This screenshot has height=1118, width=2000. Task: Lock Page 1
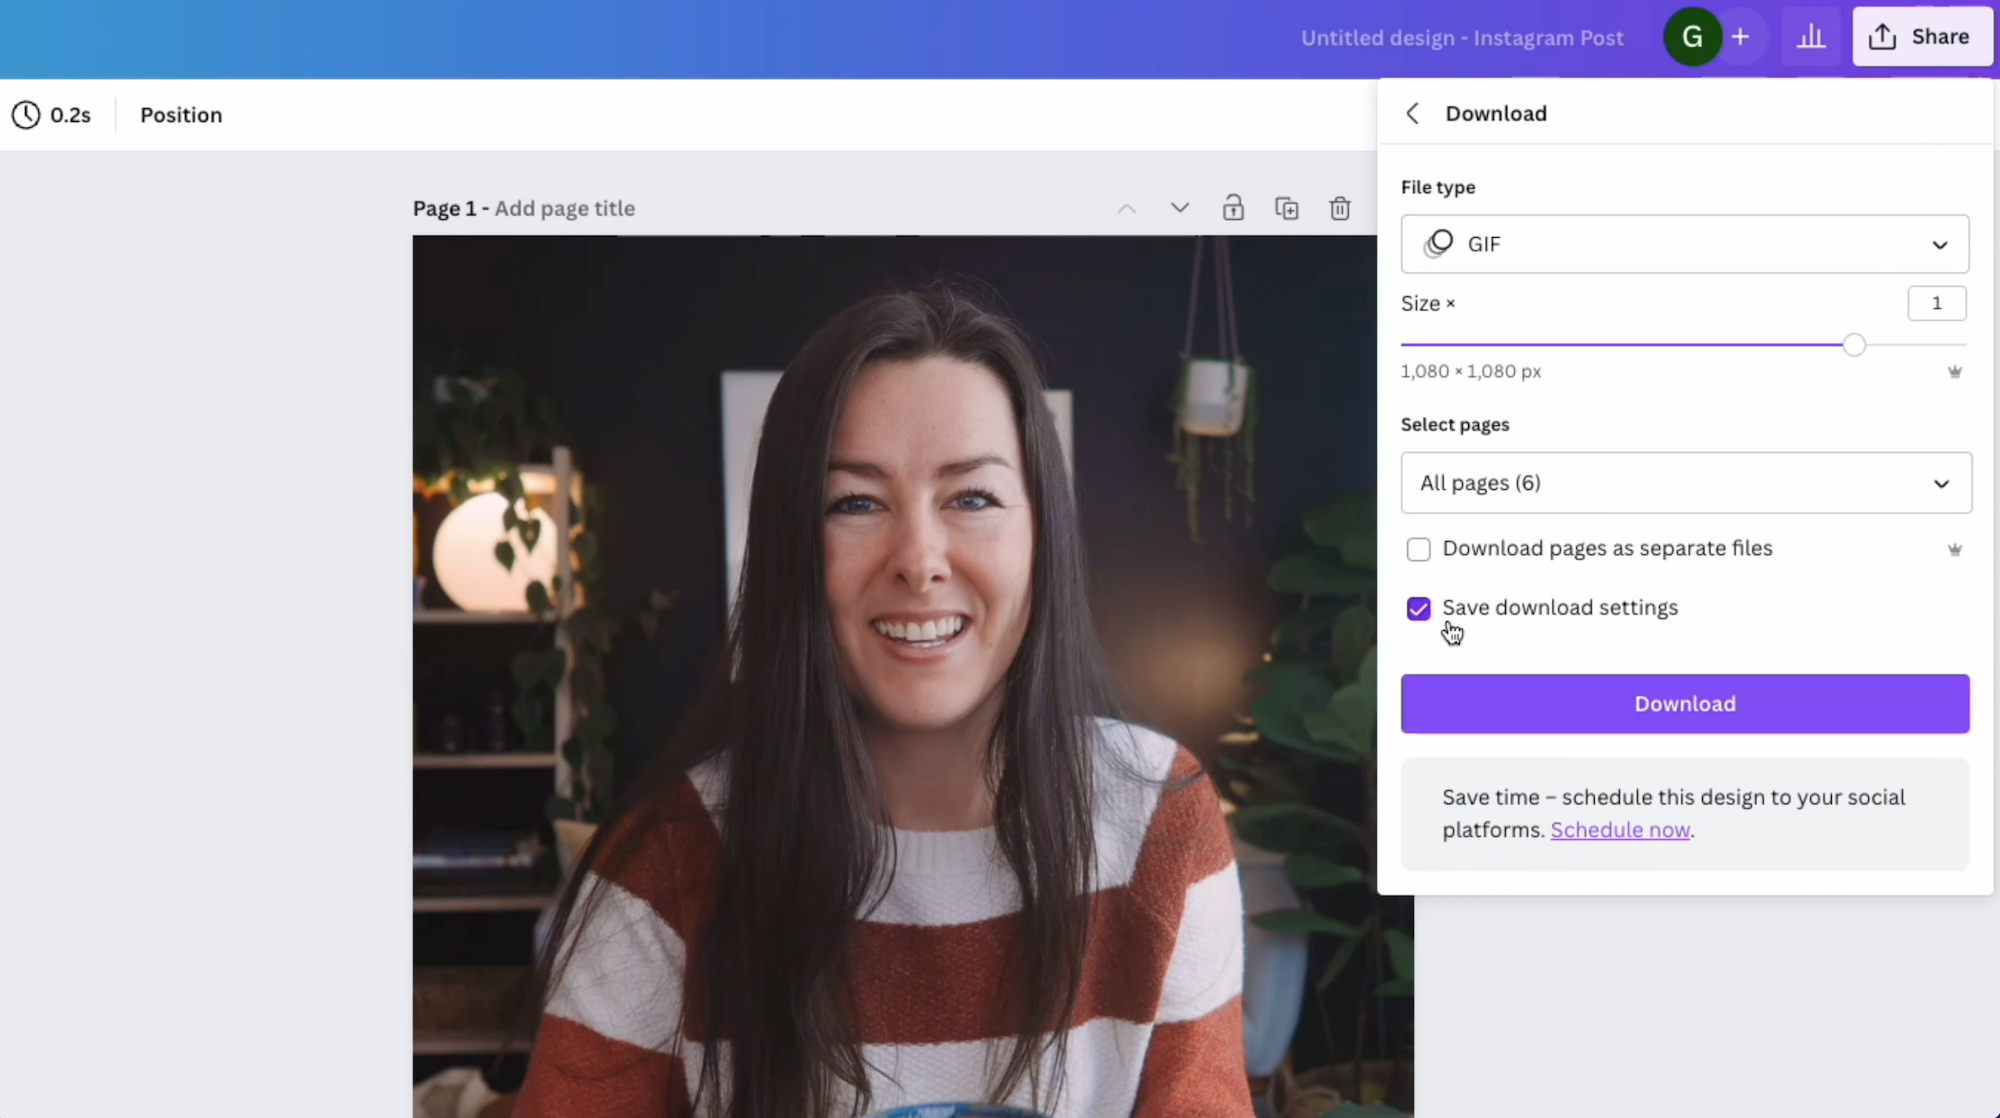pos(1233,208)
